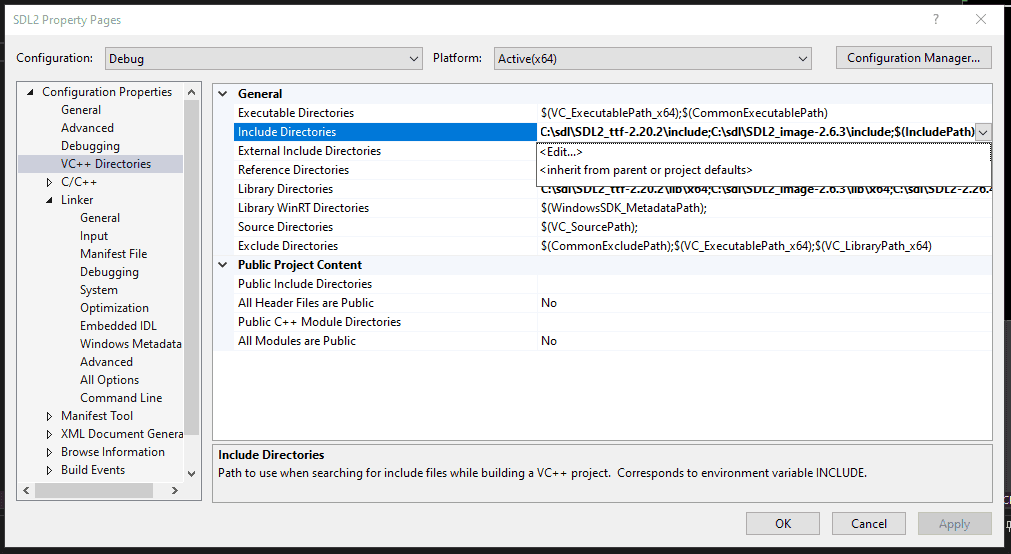Select Debugging under Configuration Properties
This screenshot has height=554, width=1011.
tap(90, 146)
